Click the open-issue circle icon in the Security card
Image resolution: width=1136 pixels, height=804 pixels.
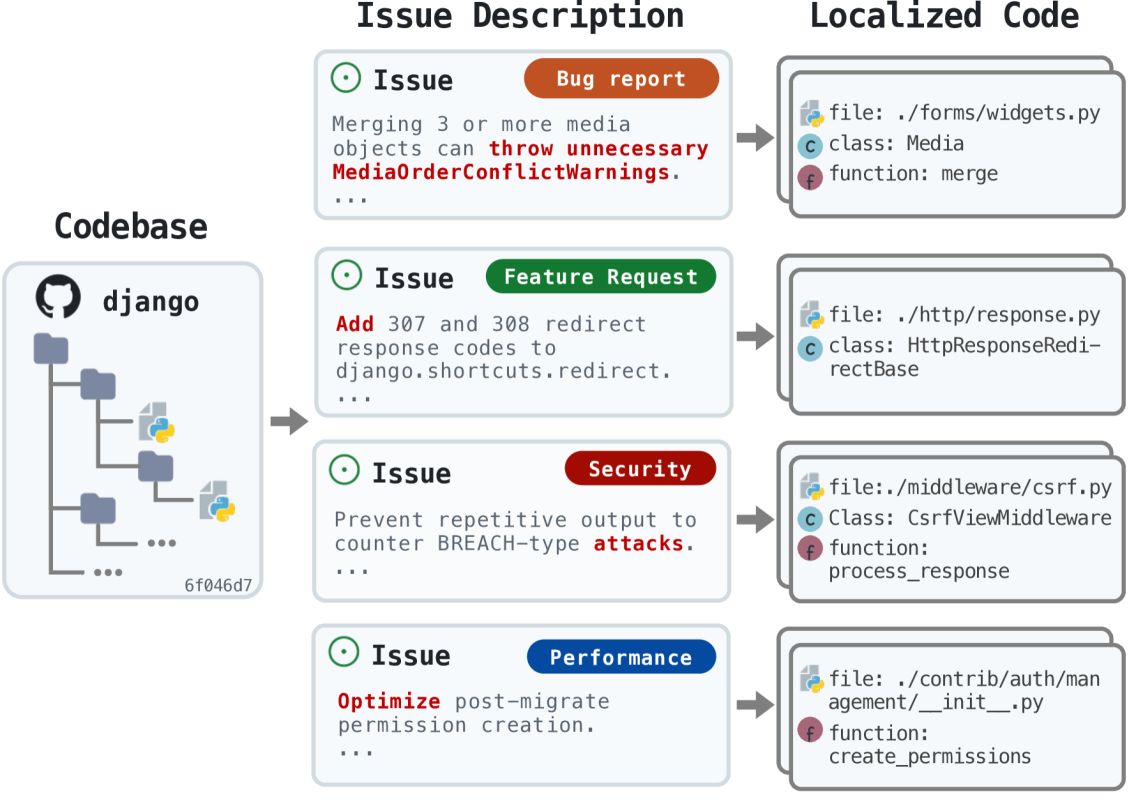[x=344, y=469]
